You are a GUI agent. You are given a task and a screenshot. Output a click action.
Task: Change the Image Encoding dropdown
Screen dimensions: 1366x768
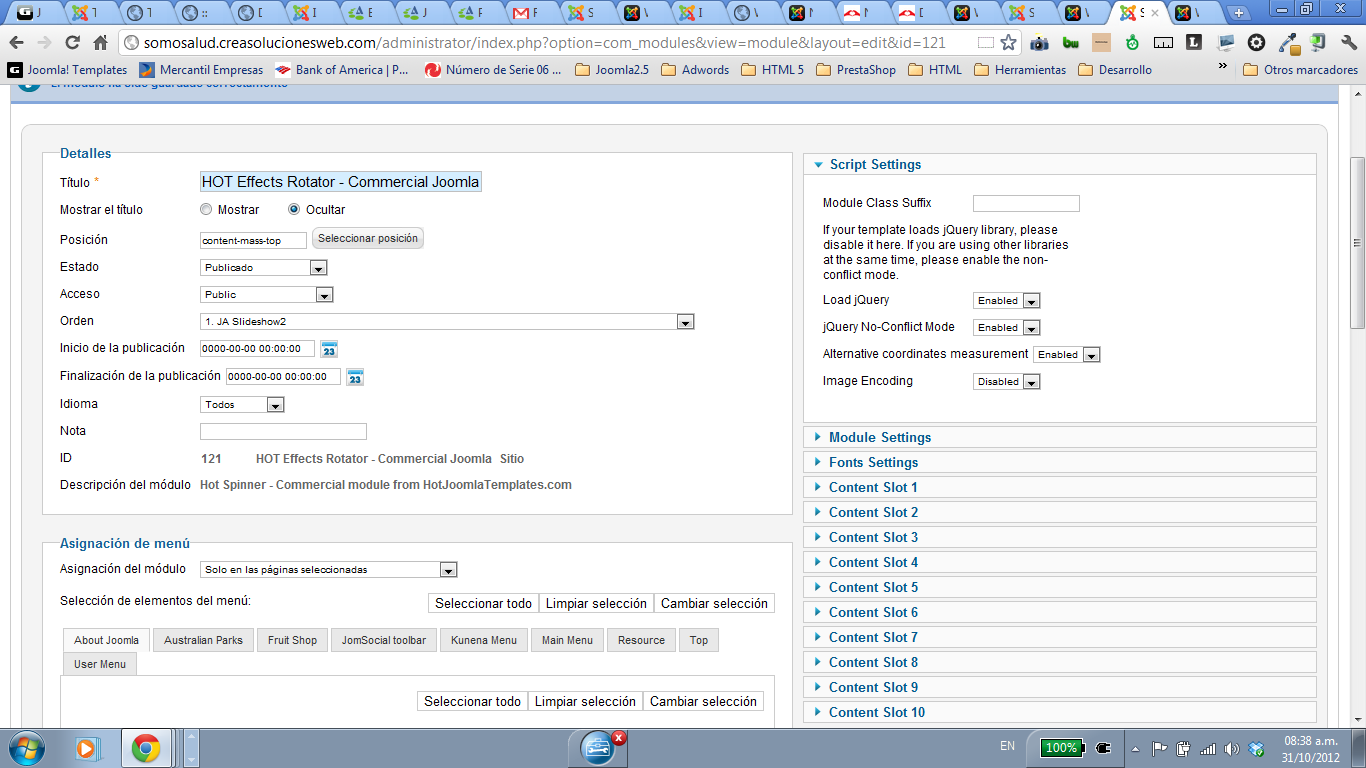(x=1007, y=382)
